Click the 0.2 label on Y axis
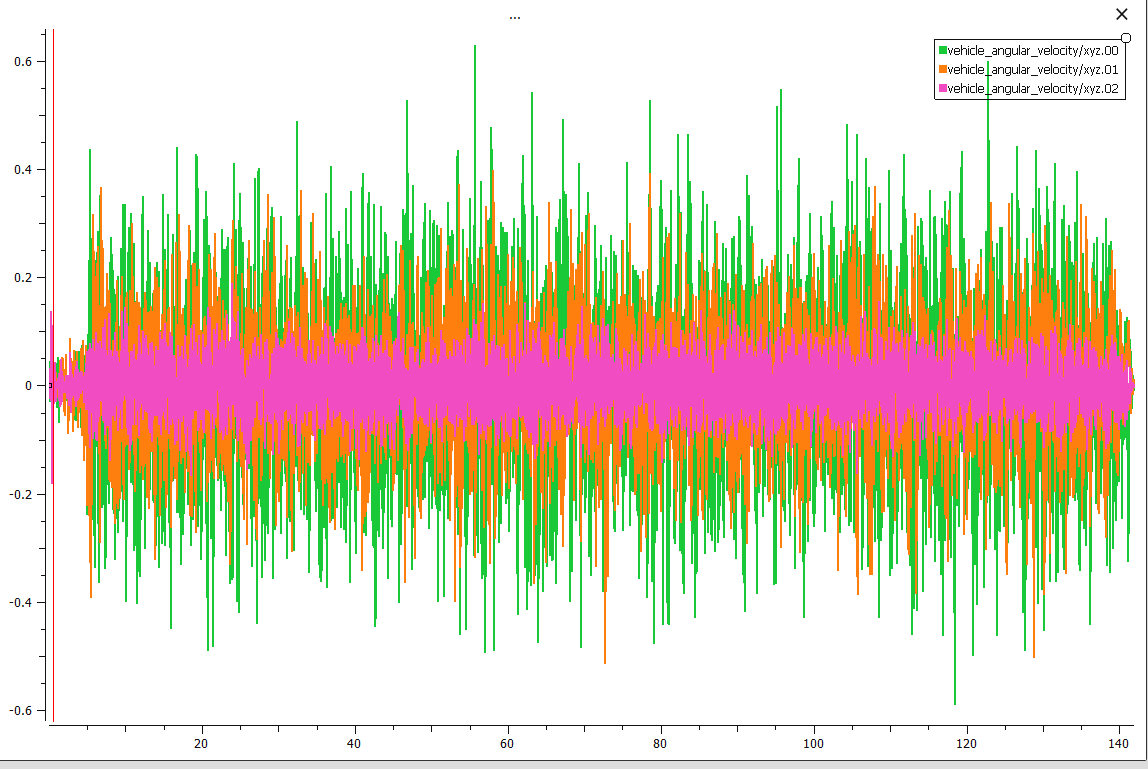 pos(22,277)
